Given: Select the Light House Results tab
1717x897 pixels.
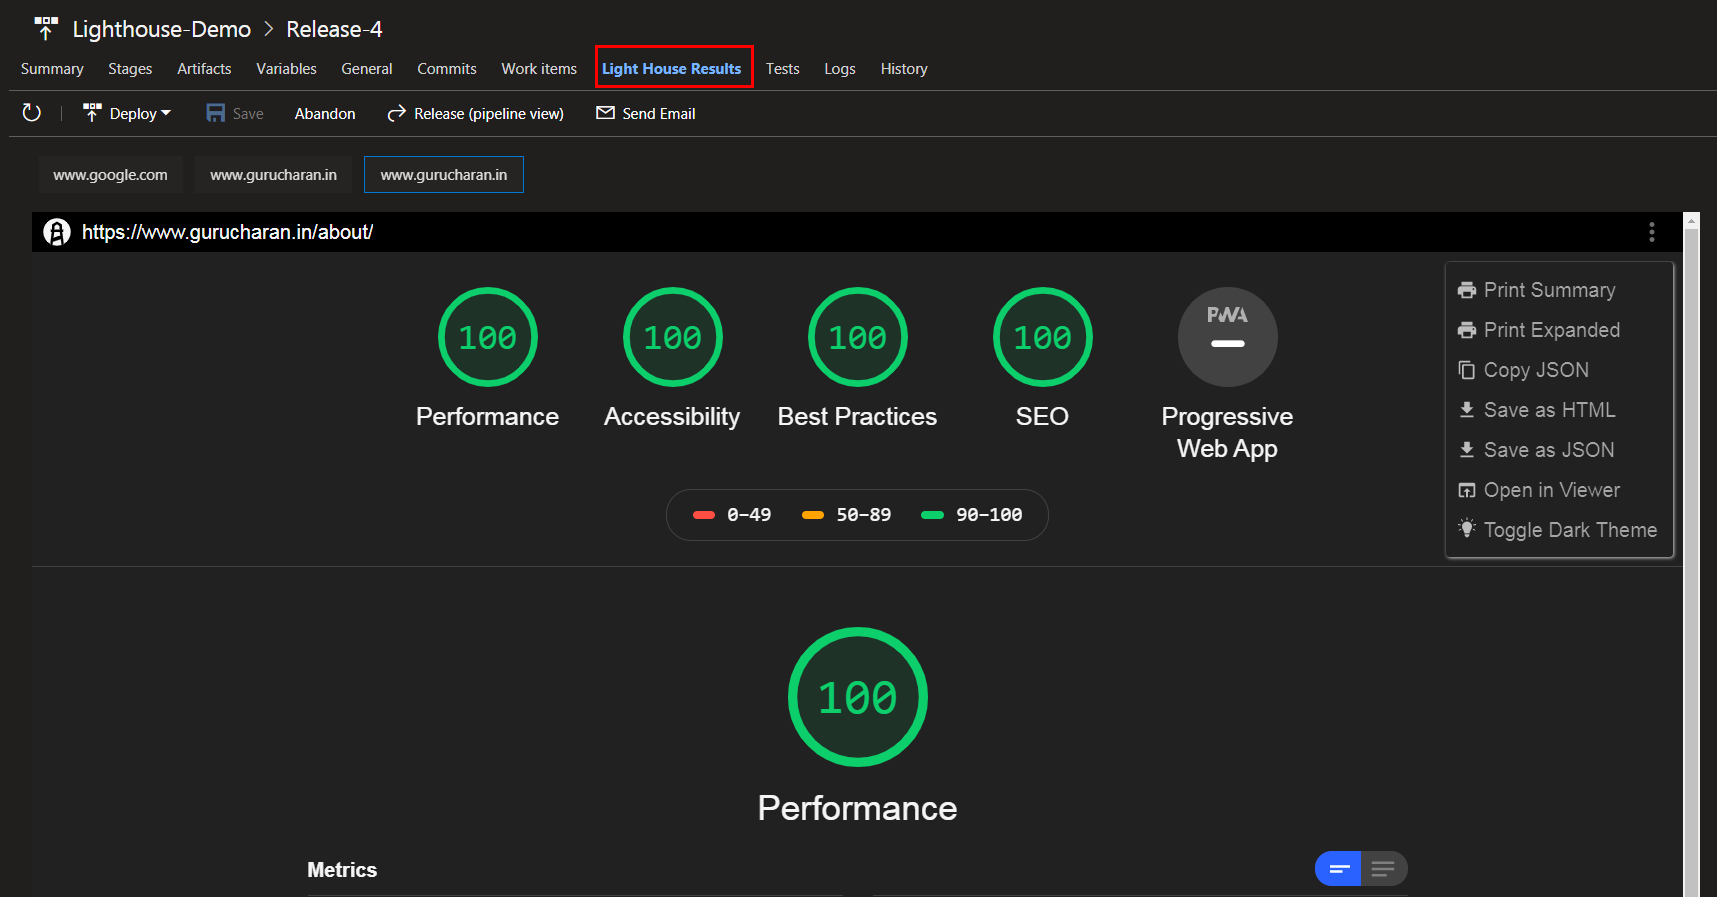Looking at the screenshot, I should tap(672, 68).
